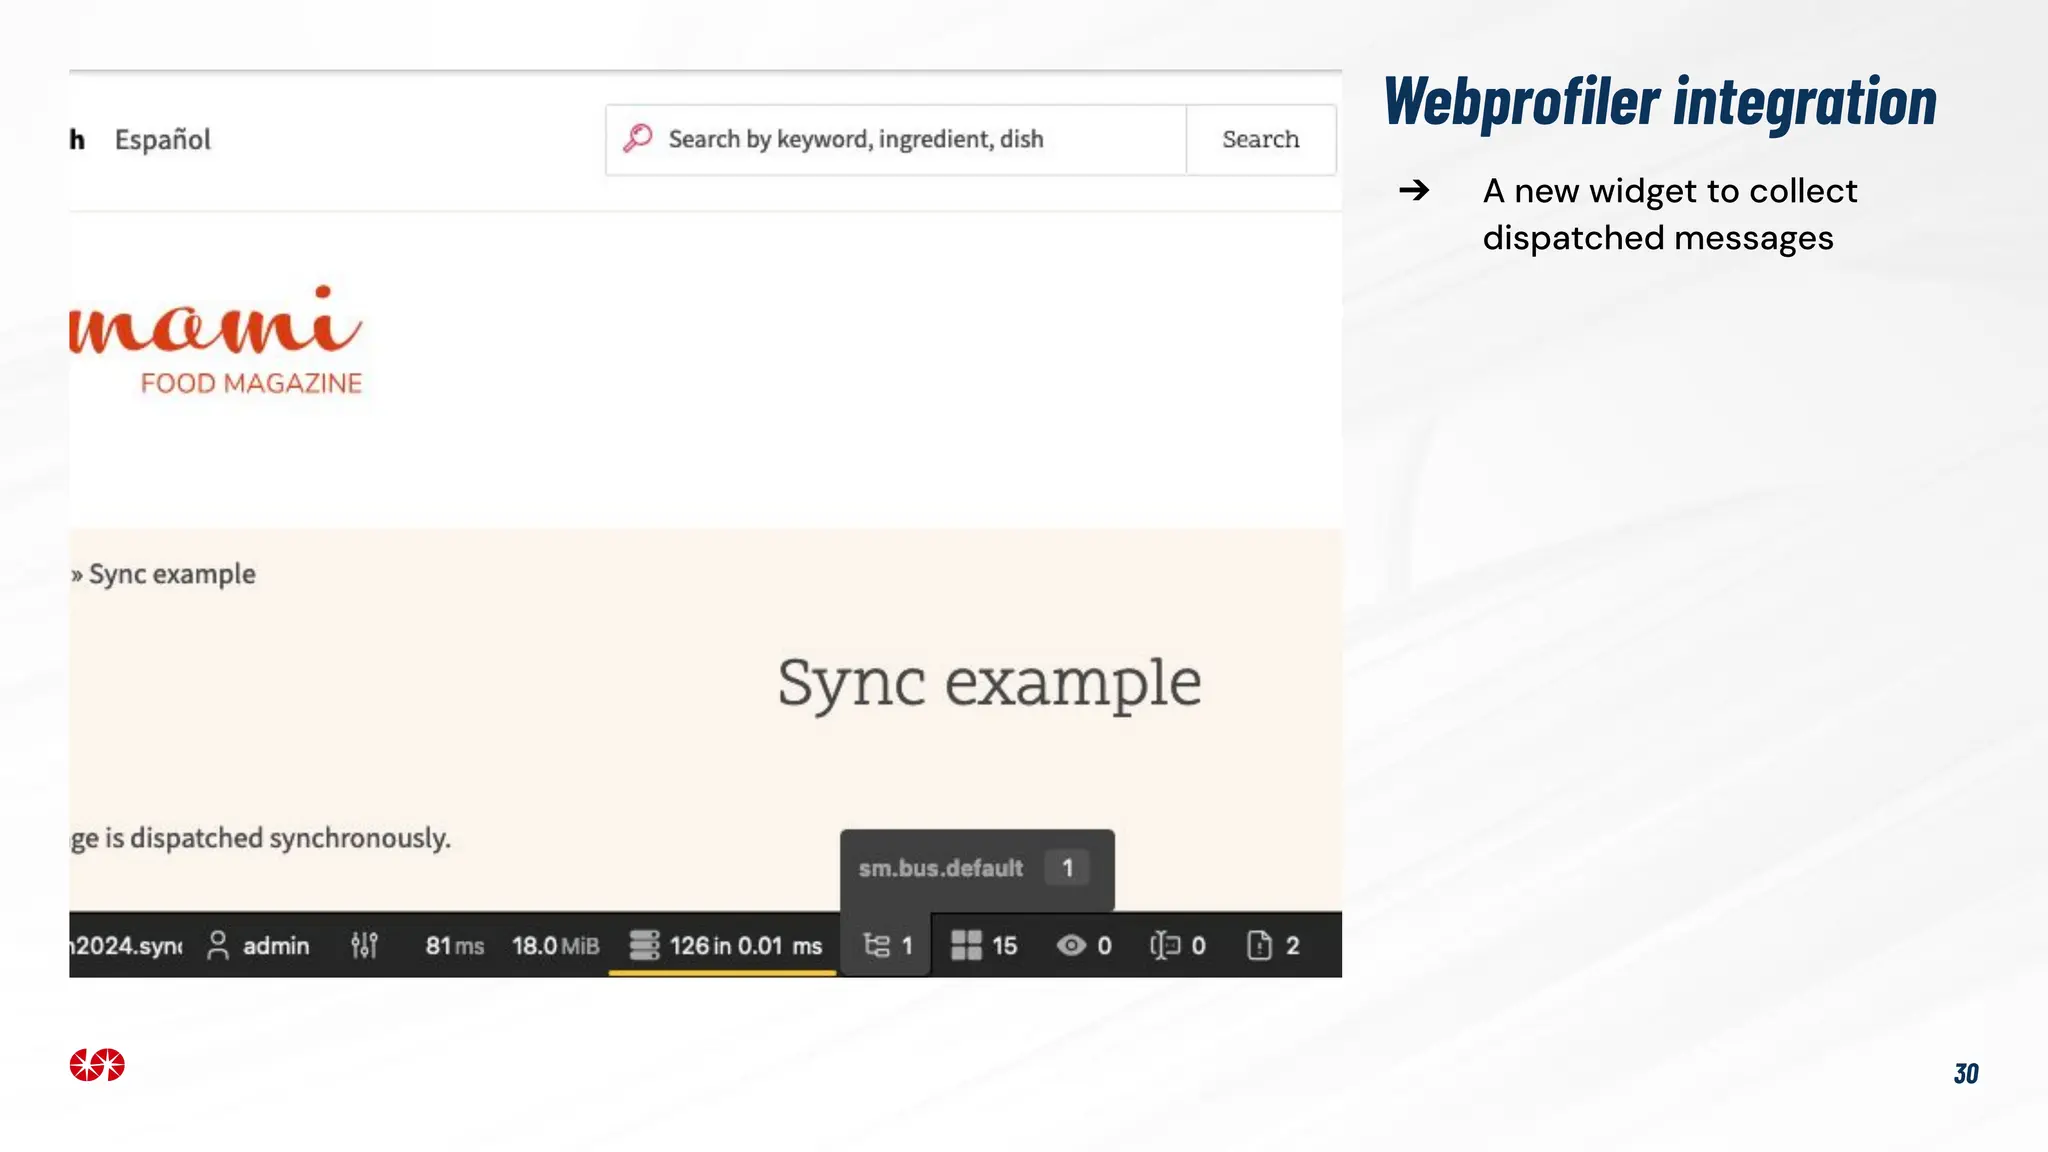
Task: Click the count badge 1 in tooltip
Action: 1067,868
